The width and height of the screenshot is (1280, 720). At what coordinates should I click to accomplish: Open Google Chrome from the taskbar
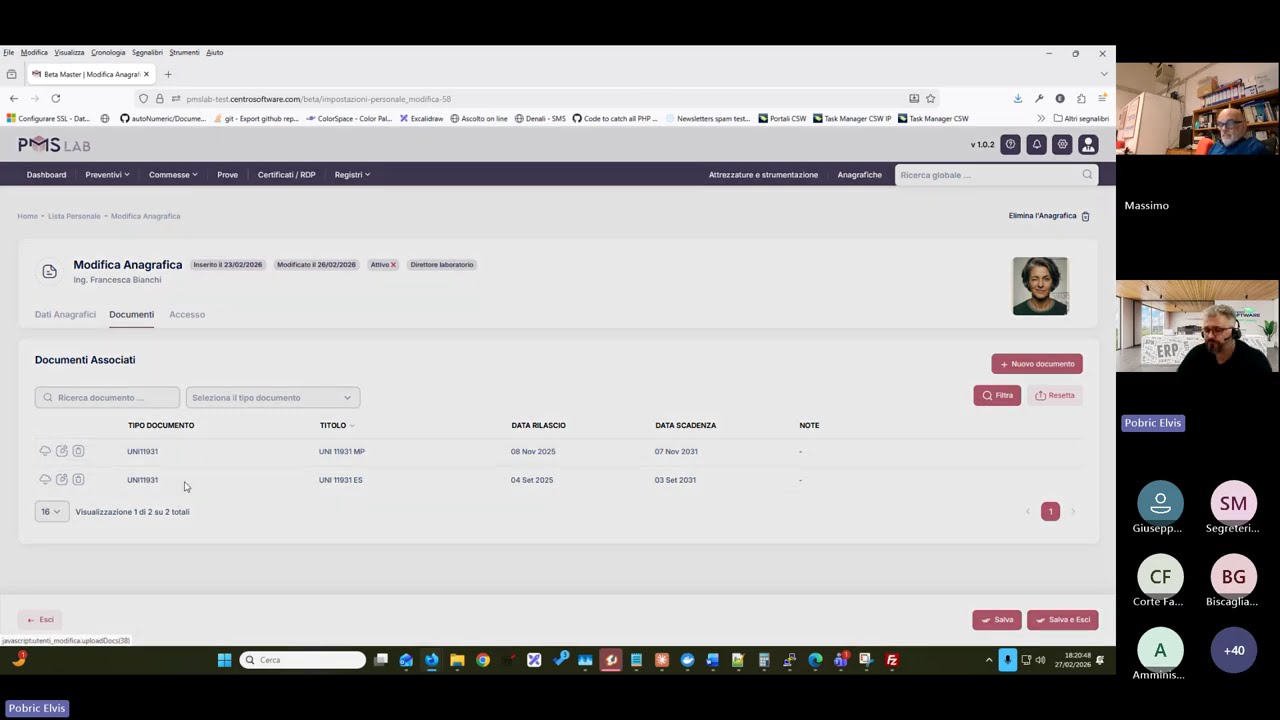(x=483, y=660)
